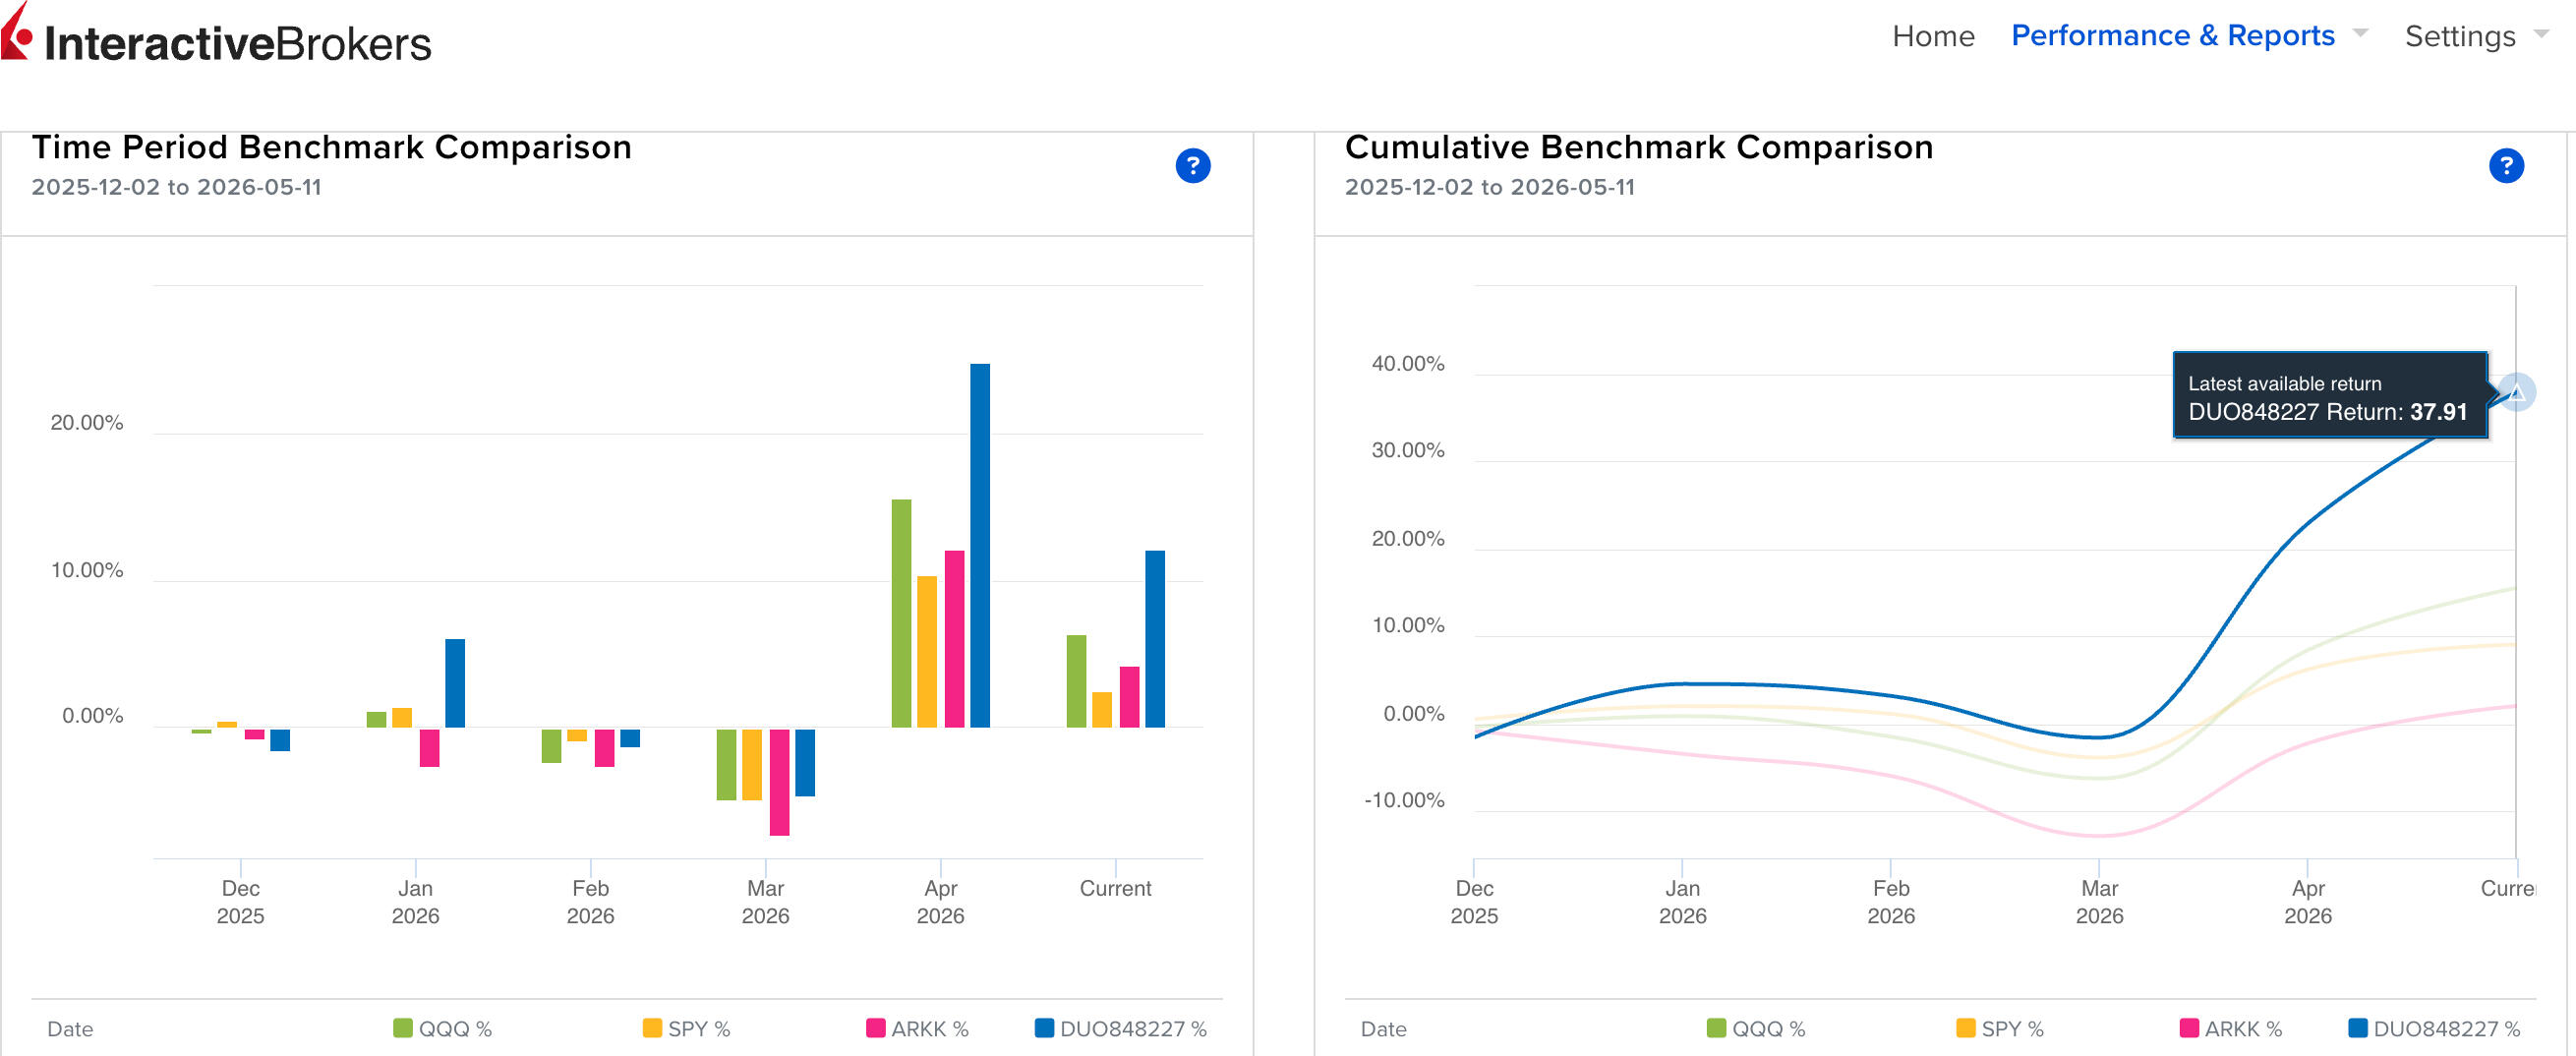Toggle ARKK % series in time period legend
Viewport: 2576px width, 1056px height.
point(917,1028)
